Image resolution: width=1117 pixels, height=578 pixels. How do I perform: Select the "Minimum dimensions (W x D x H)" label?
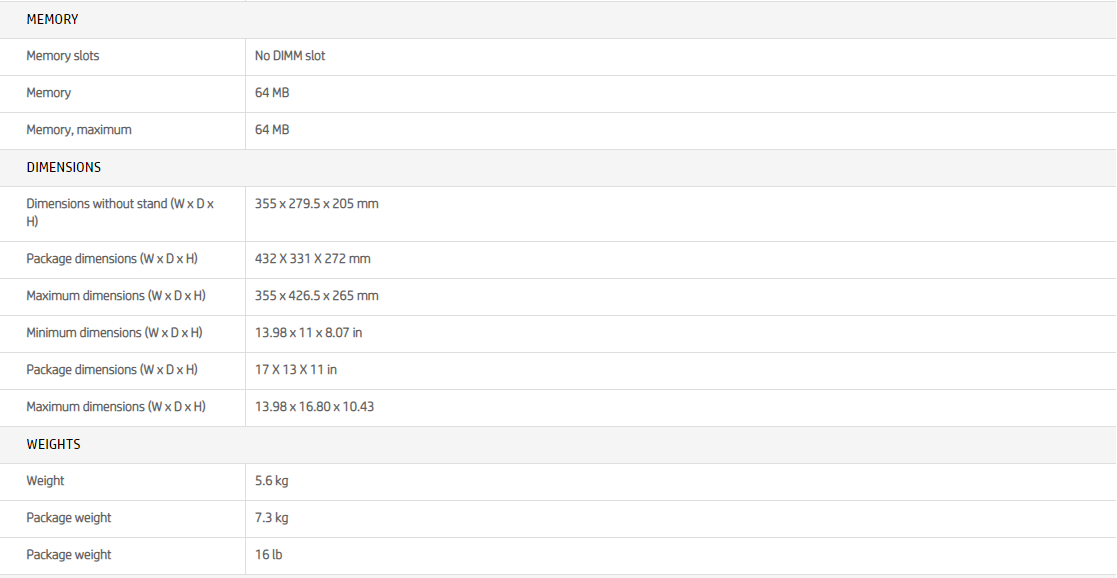point(114,333)
